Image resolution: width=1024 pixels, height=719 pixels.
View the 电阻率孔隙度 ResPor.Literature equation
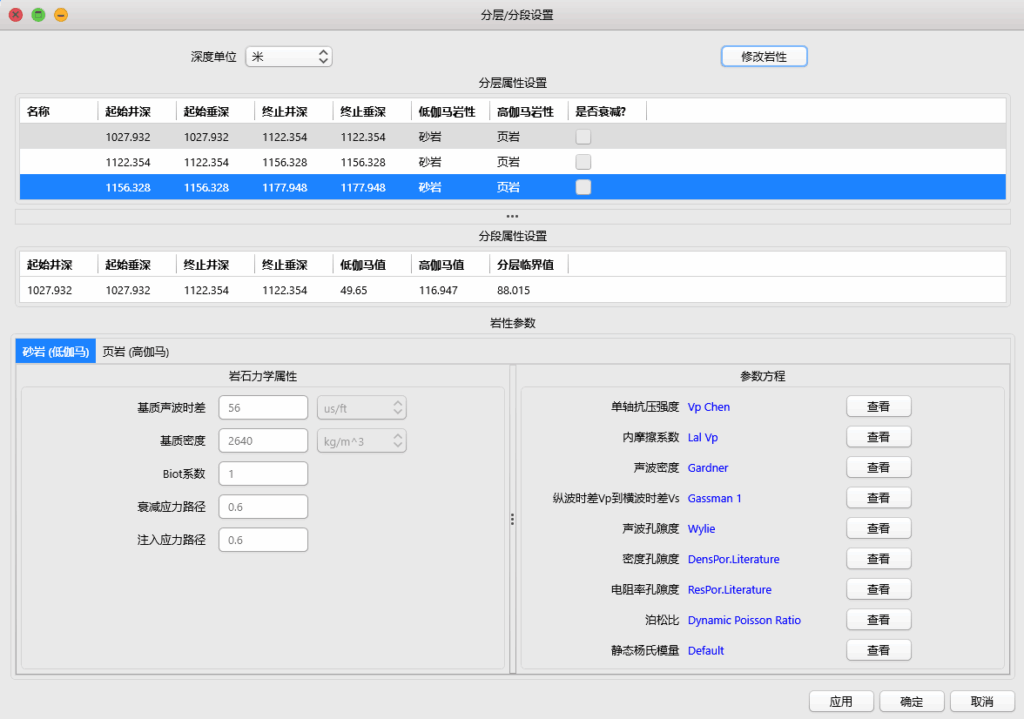(878, 589)
